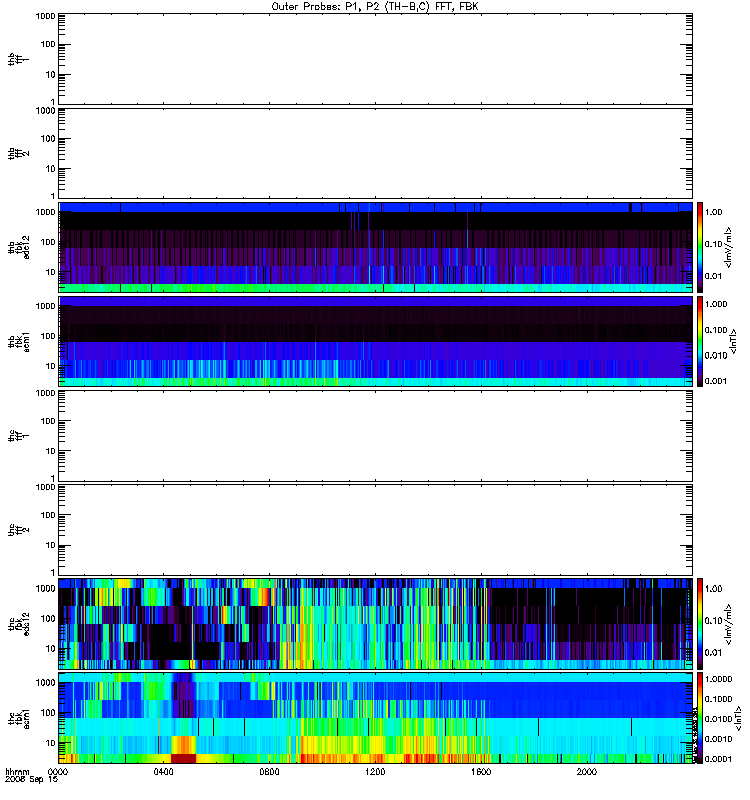The image size is (750, 800).
Task: Click the thb fbk scm1 color bar
Action: pyautogui.click(x=700, y=341)
